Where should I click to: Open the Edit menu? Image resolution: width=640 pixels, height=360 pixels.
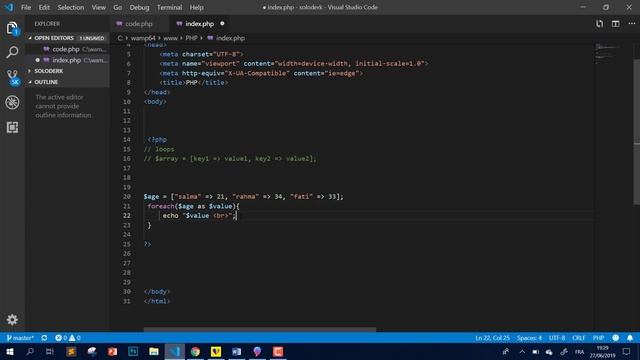(x=44, y=7)
